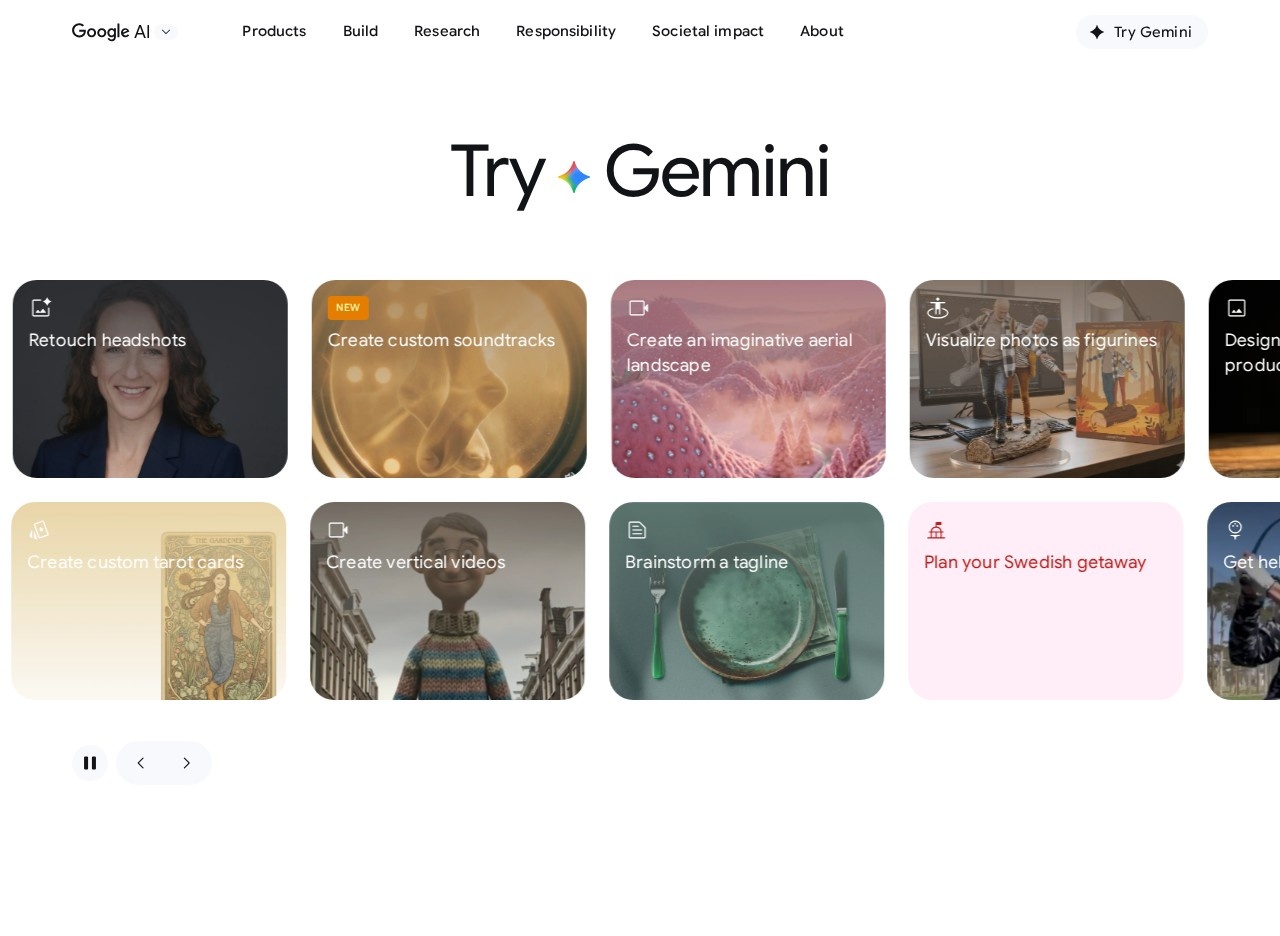
Task: Click the NEW badge on soundtracks card
Action: 348,308
